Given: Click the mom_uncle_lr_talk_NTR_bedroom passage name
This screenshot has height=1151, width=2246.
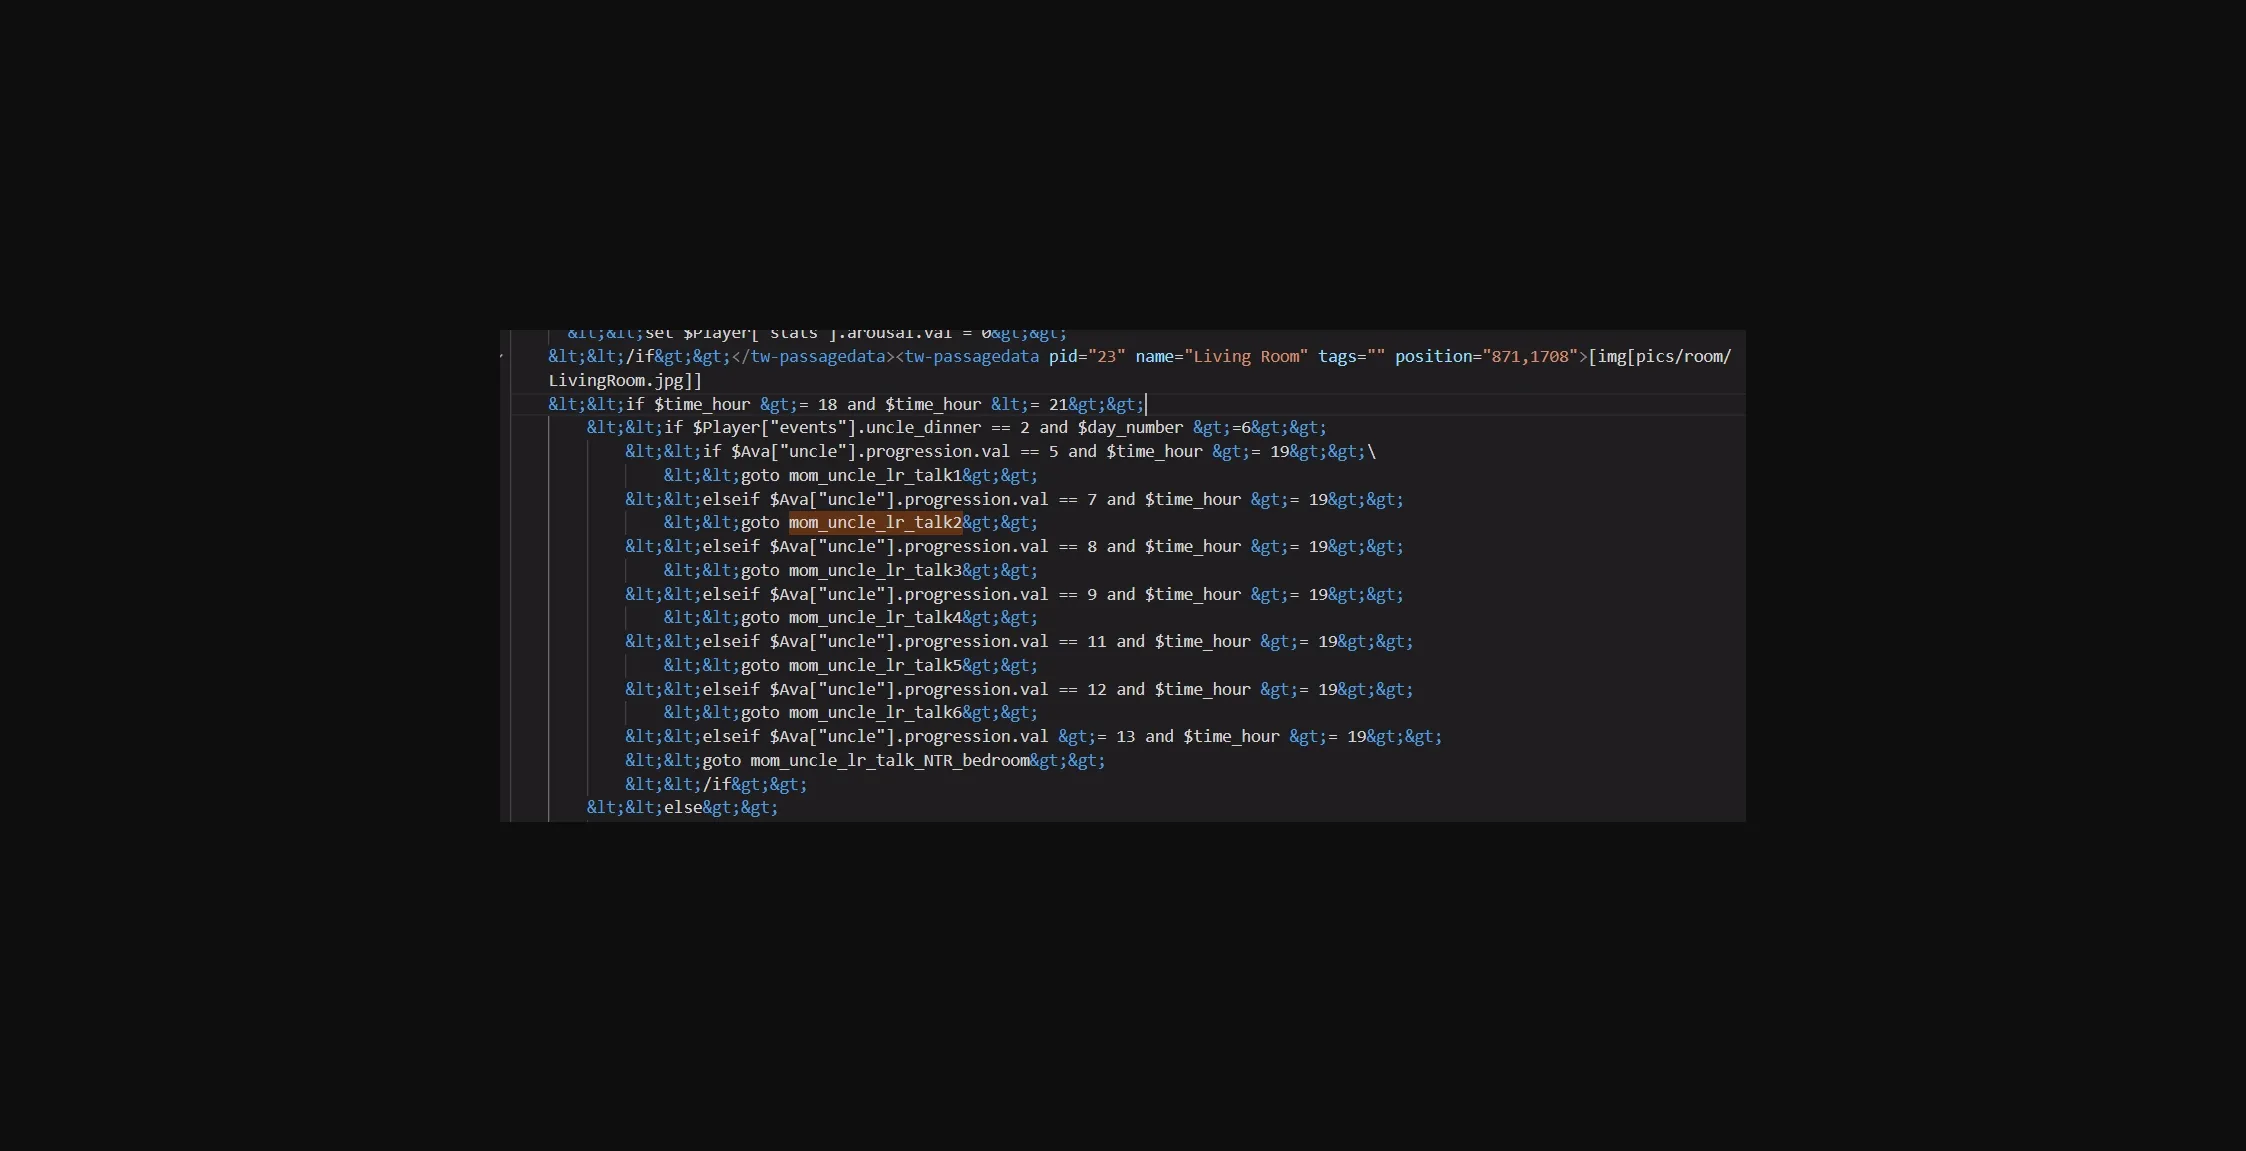Looking at the screenshot, I should 890,760.
